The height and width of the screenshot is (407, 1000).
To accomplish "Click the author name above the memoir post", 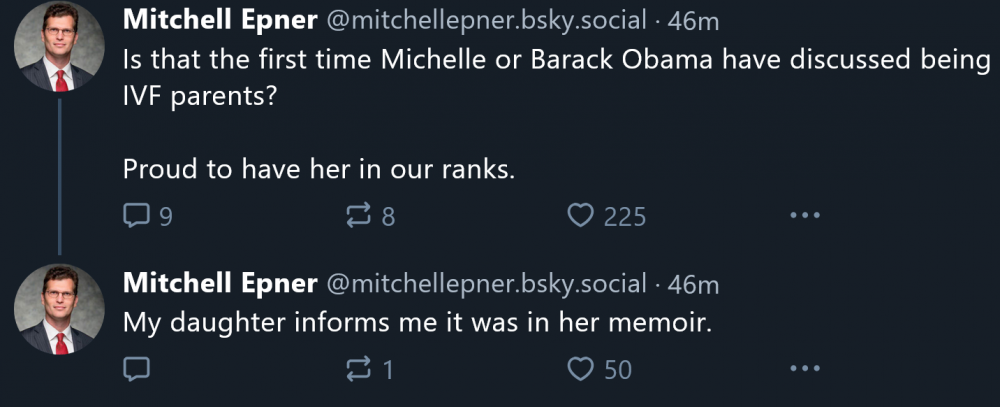I will [x=219, y=283].
